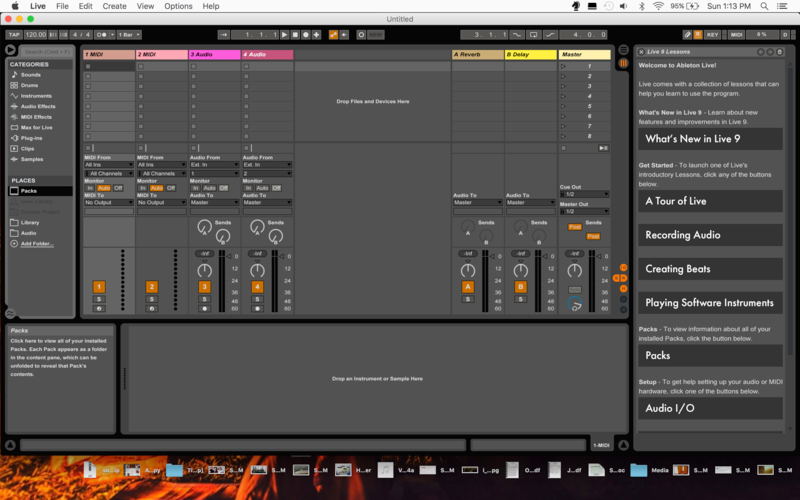Toggle the Punch-Out switch
Viewport: 800px width, 500px height.
click(550, 35)
